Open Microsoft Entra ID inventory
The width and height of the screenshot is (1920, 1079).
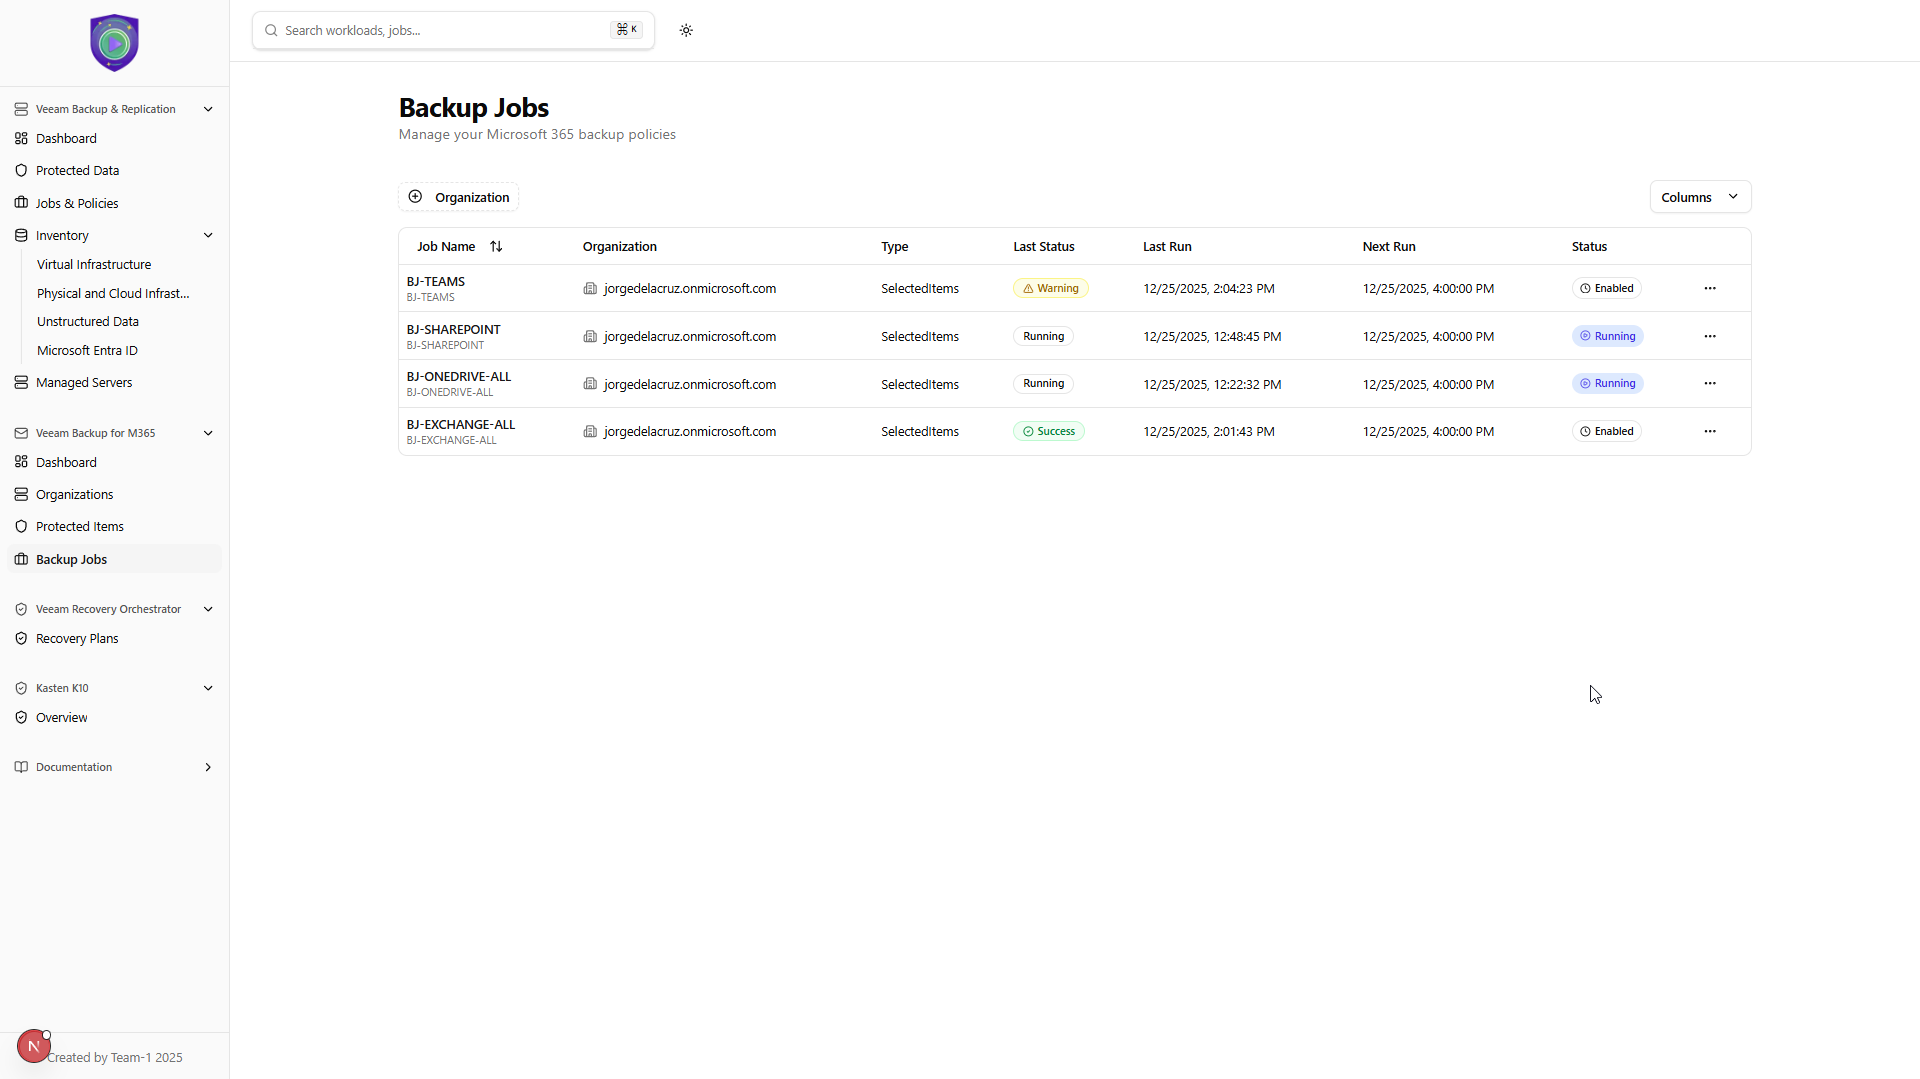(x=87, y=351)
